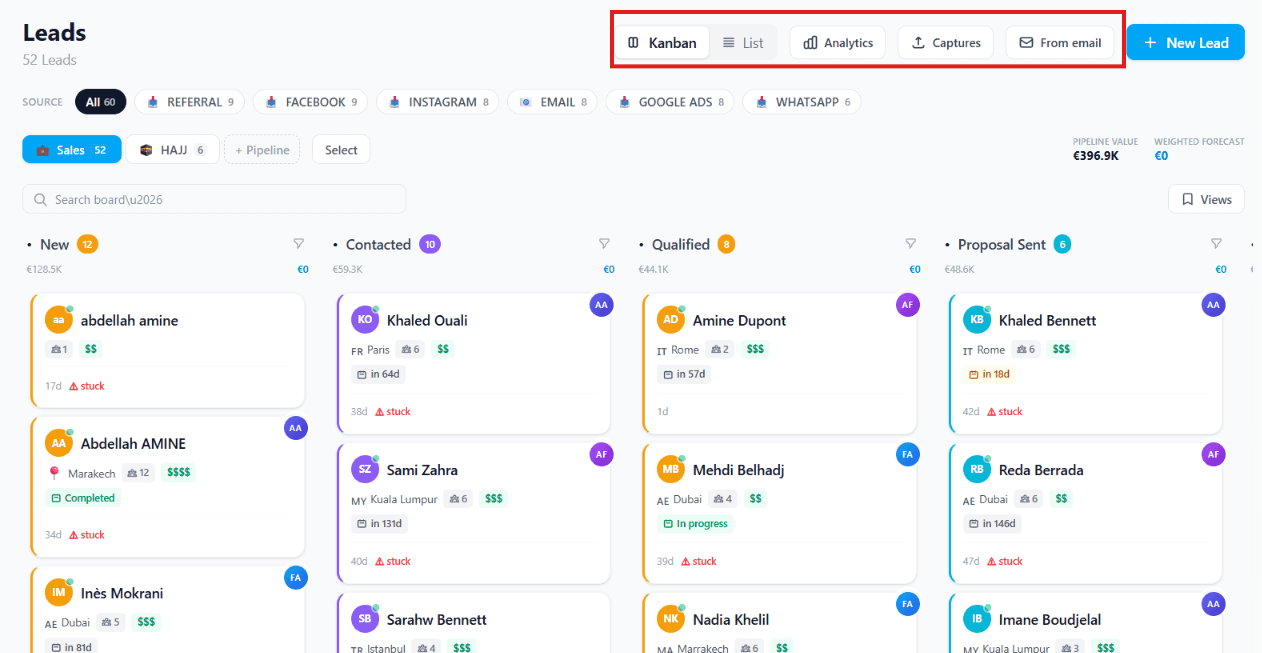The height and width of the screenshot is (653, 1262).
Task: Click the In progress tag on Mehdi Belhadj
Action: [x=695, y=524]
